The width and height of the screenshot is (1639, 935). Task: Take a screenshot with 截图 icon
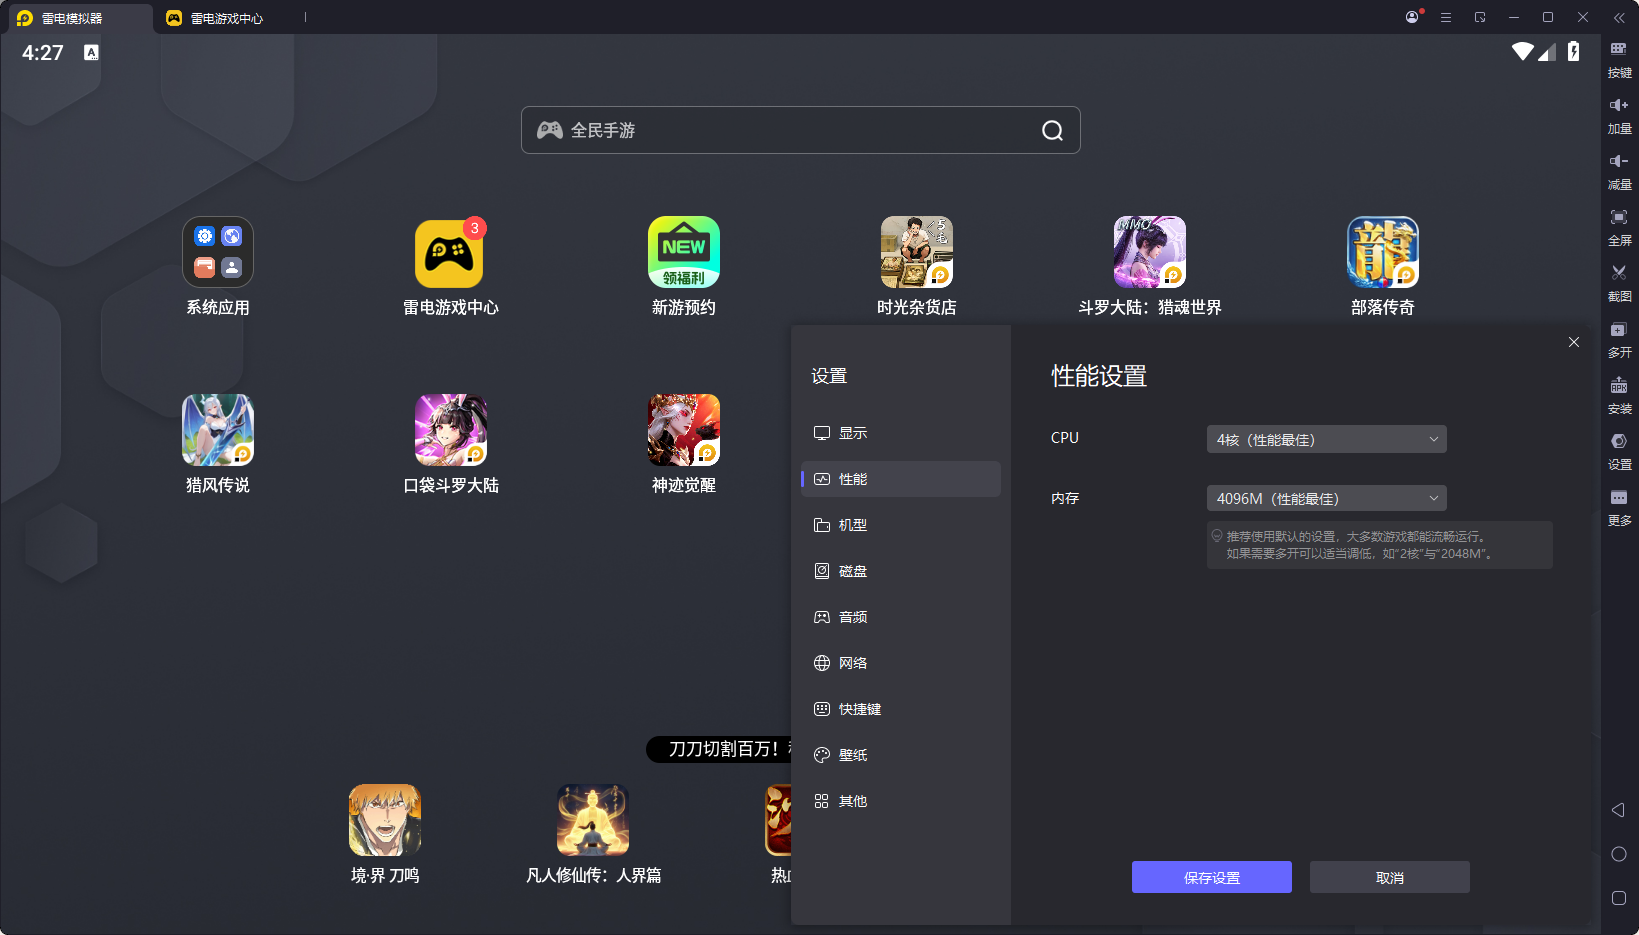coord(1619,283)
